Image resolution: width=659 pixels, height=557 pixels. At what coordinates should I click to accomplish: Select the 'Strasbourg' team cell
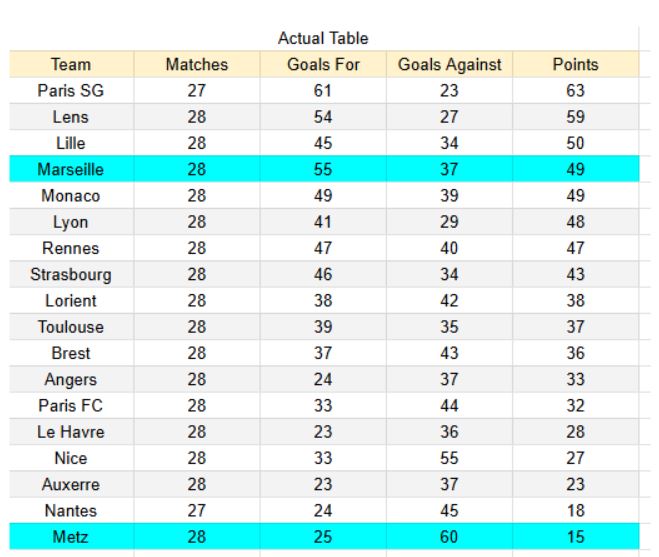(70, 275)
